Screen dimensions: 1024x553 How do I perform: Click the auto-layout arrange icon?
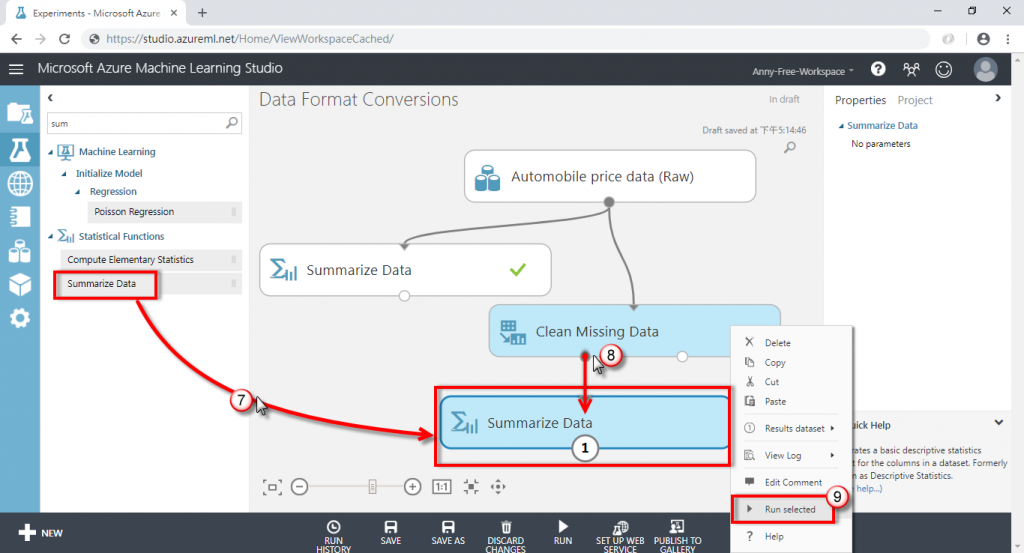pos(471,487)
